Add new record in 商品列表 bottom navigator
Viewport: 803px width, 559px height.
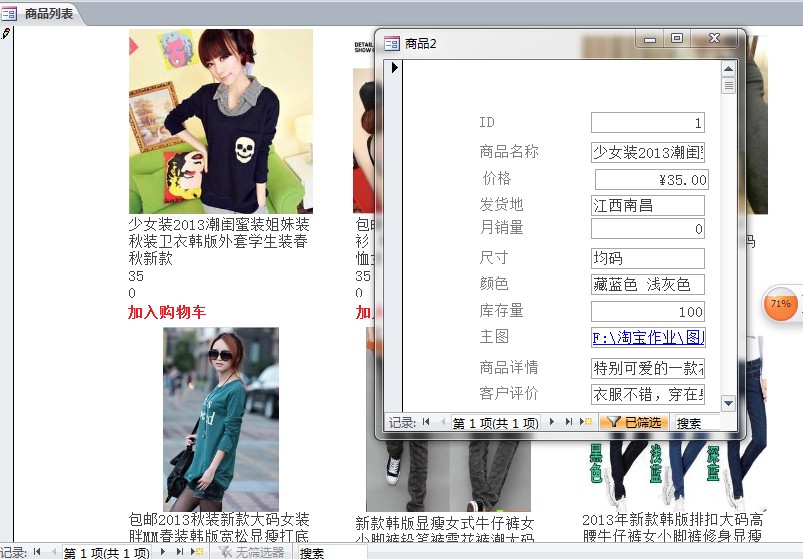[197, 552]
